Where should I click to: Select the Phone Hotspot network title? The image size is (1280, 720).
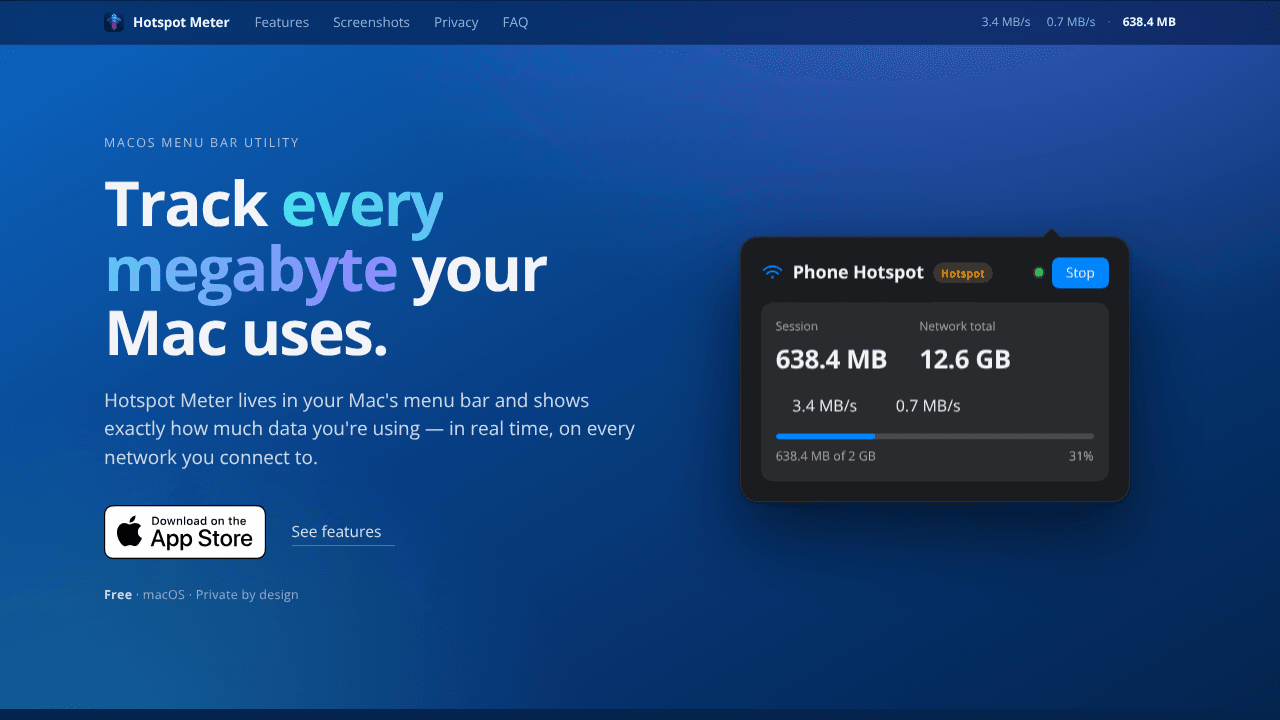(x=858, y=272)
